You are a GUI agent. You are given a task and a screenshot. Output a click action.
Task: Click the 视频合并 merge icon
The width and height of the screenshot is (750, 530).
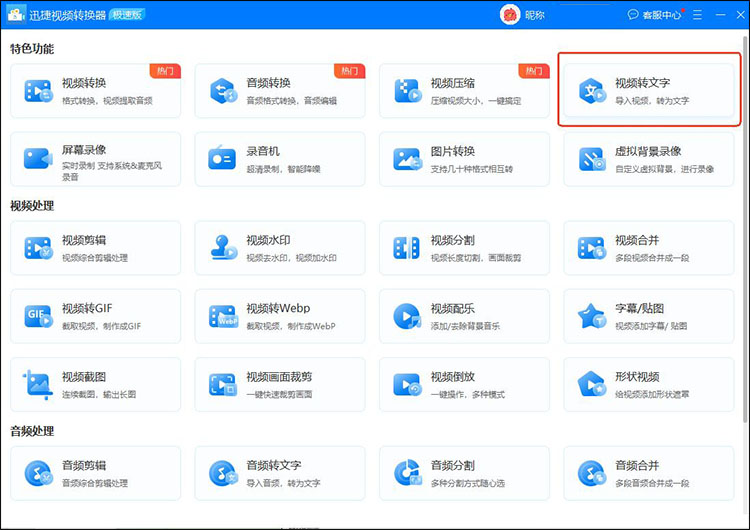592,248
